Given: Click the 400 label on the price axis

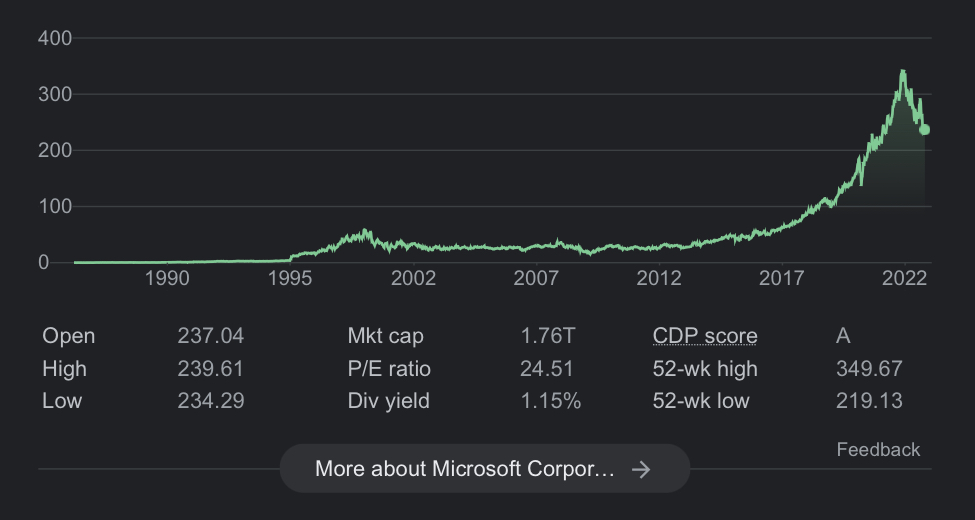Looking at the screenshot, I should point(55,38).
